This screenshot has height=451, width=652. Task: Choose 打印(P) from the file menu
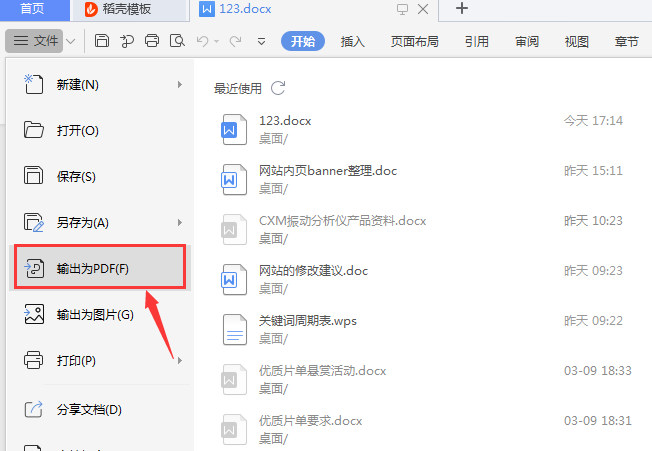click(100, 360)
